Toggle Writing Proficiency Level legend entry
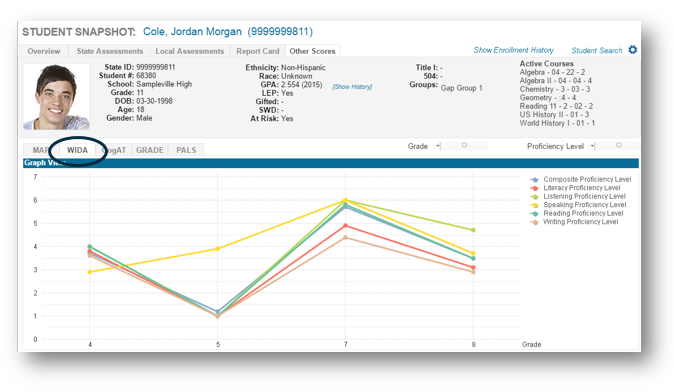 pos(574,222)
